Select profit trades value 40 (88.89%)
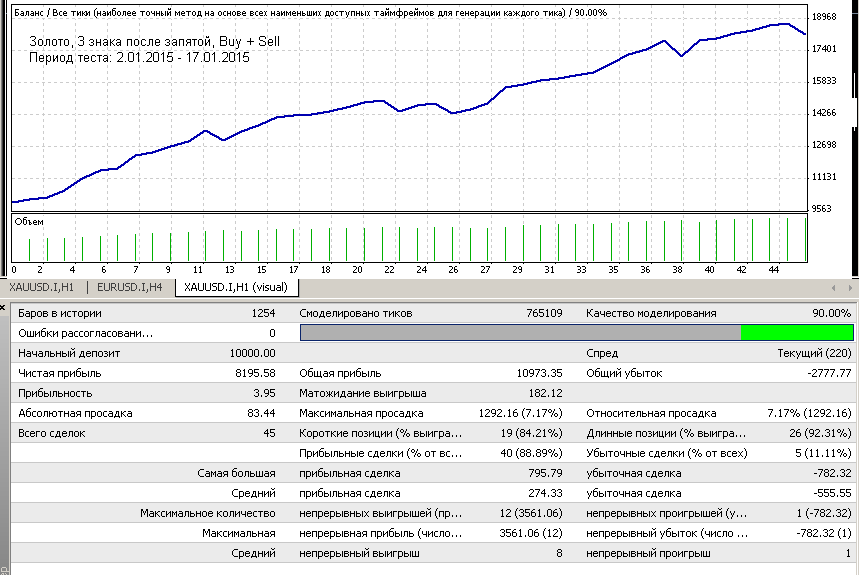 [x=531, y=453]
